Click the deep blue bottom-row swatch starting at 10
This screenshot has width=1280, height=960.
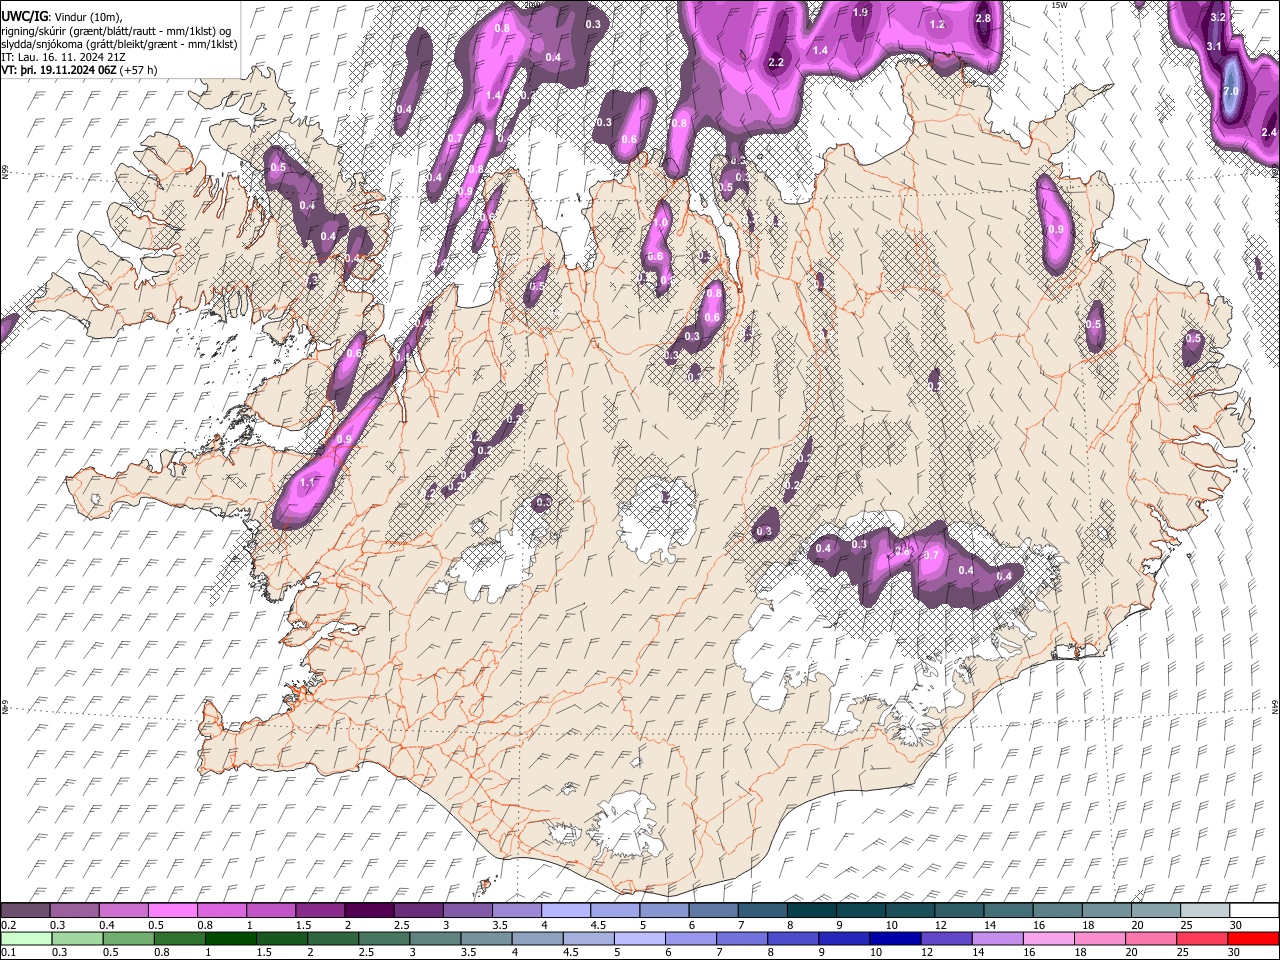coord(893,938)
